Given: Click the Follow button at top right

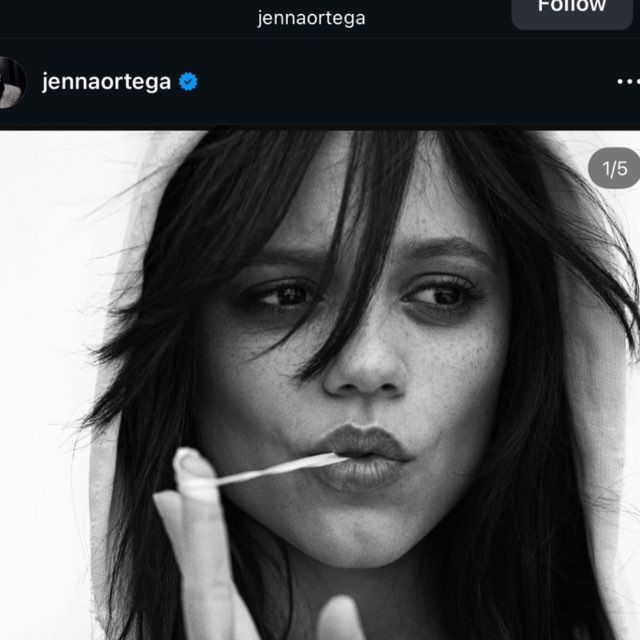Looking at the screenshot, I should click(572, 10).
